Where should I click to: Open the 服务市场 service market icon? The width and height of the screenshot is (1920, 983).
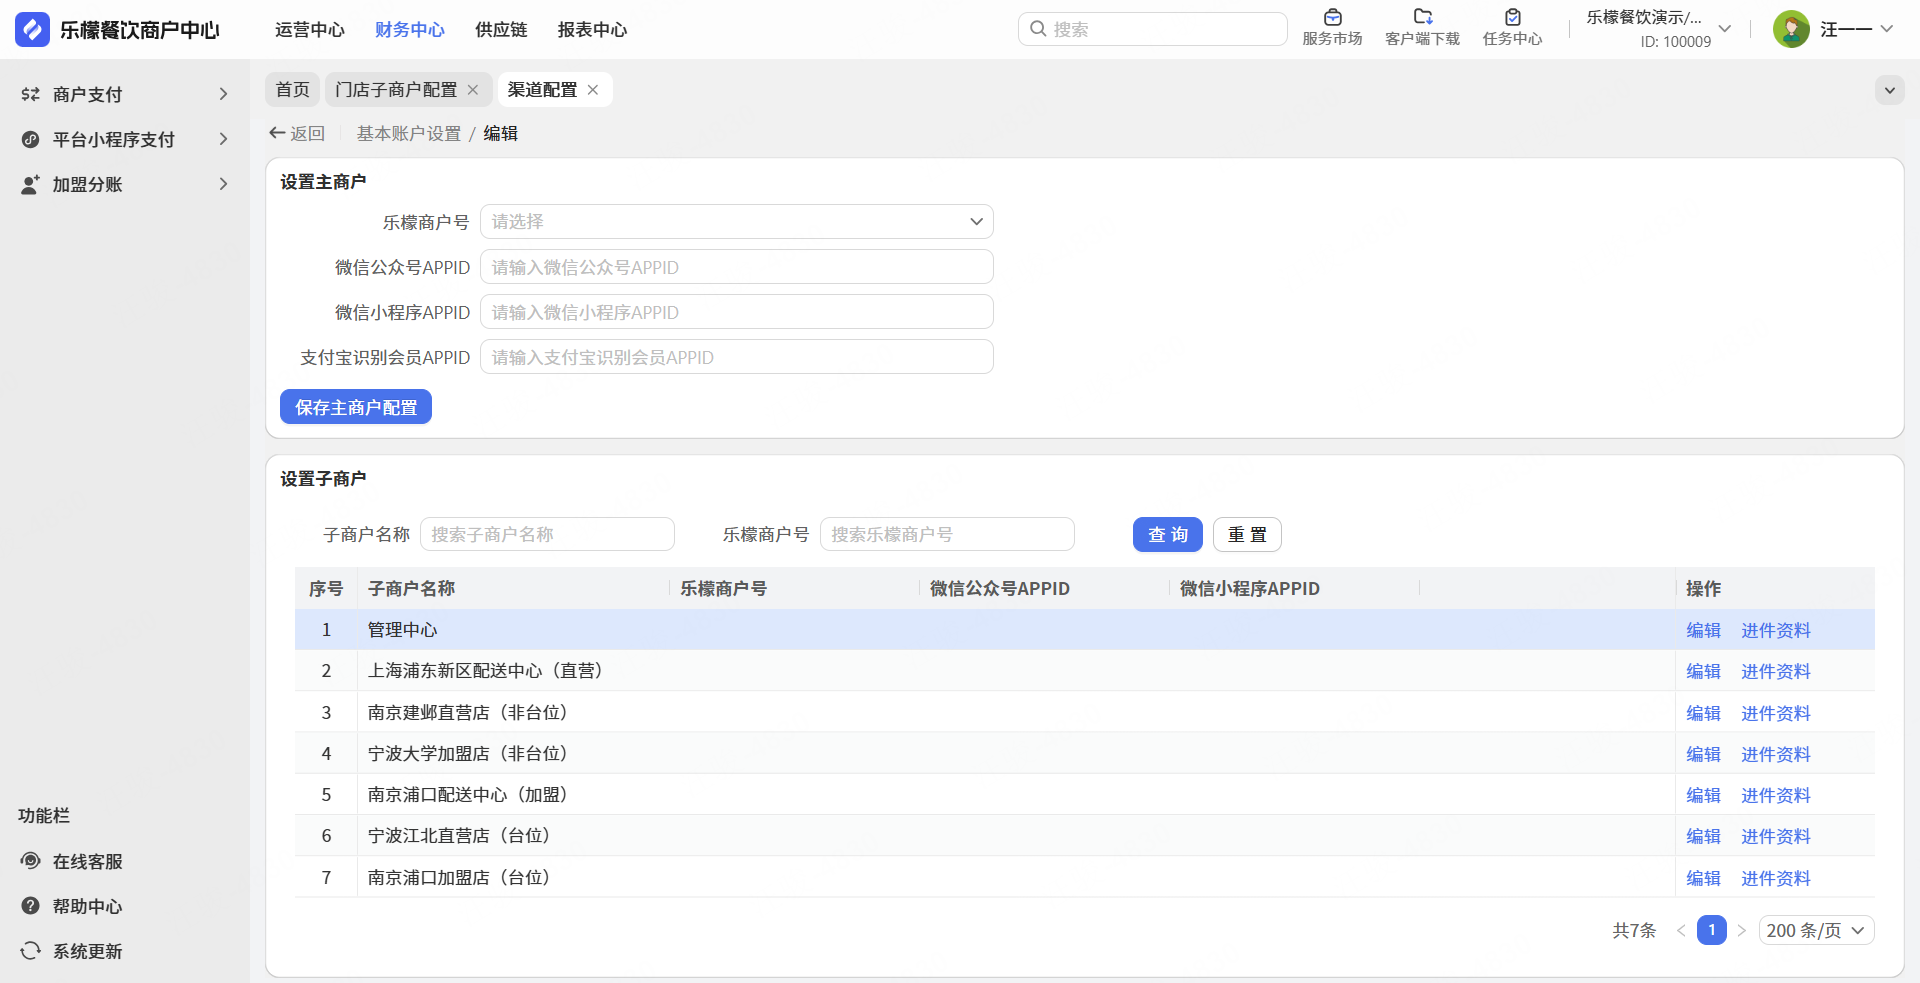coord(1332,18)
